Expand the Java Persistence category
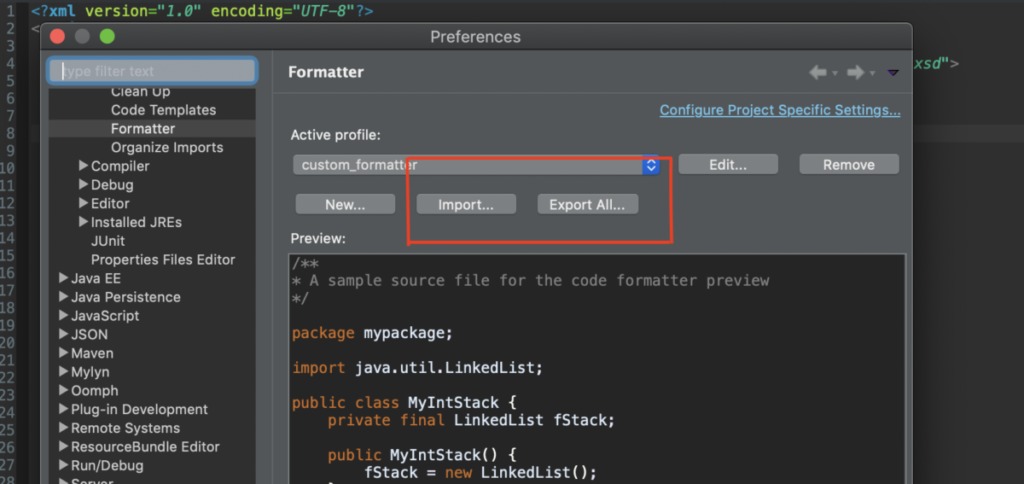This screenshot has width=1024, height=484. pos(63,297)
